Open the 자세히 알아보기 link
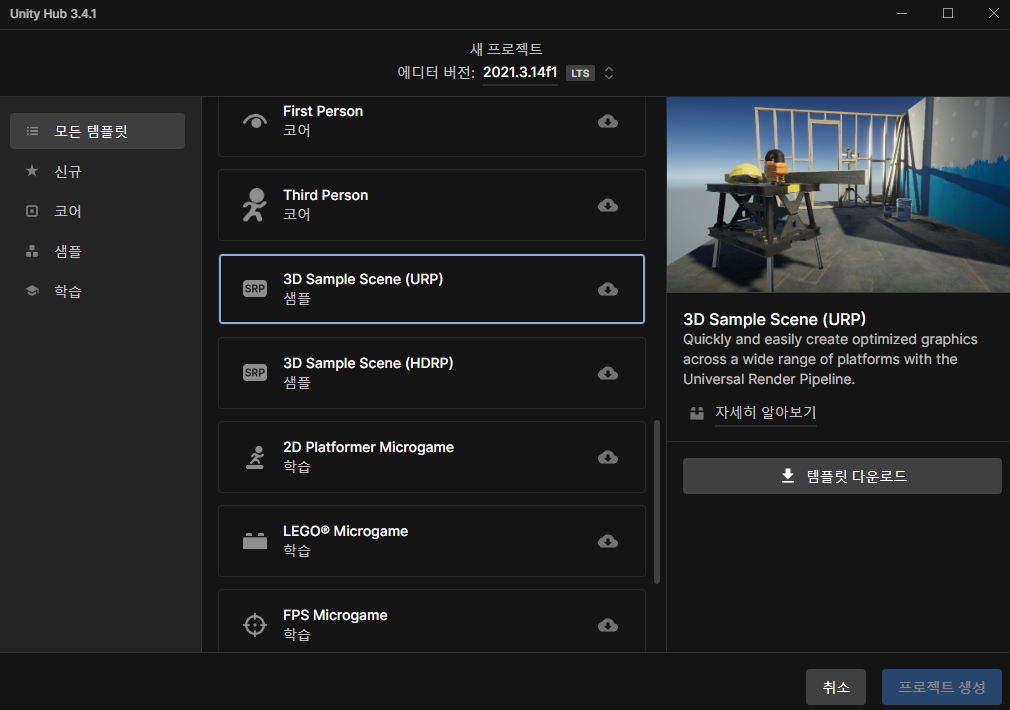 pos(765,412)
